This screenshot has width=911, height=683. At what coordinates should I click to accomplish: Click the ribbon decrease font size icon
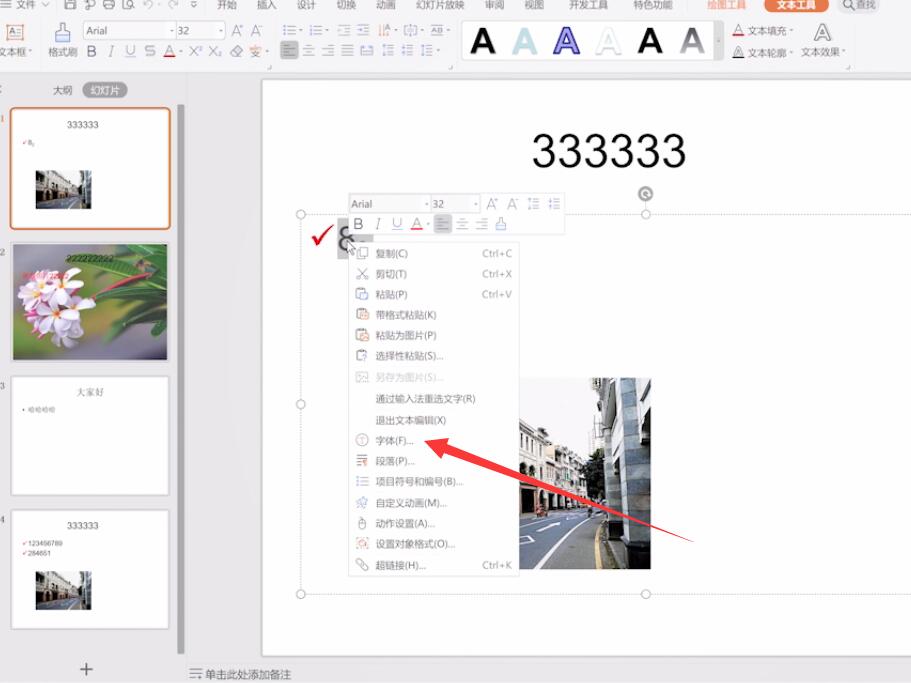click(256, 31)
